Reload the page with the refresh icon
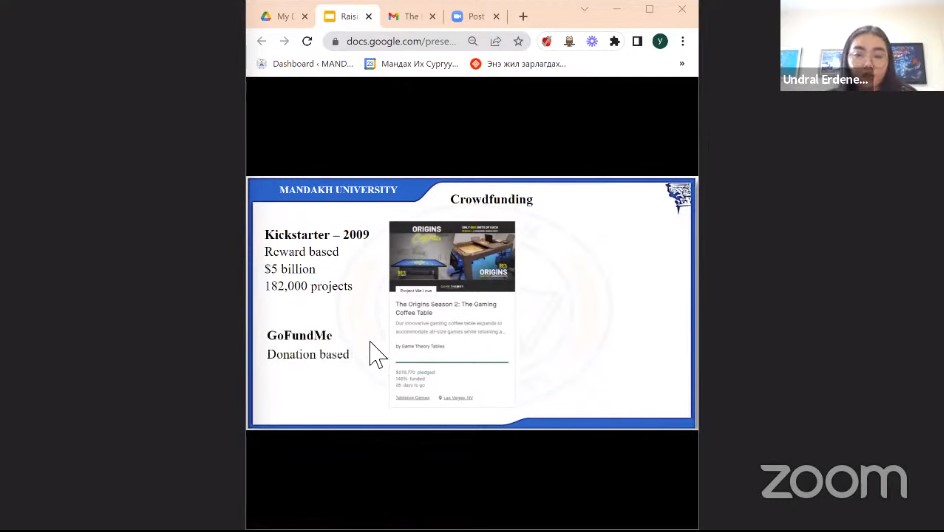 [307, 41]
